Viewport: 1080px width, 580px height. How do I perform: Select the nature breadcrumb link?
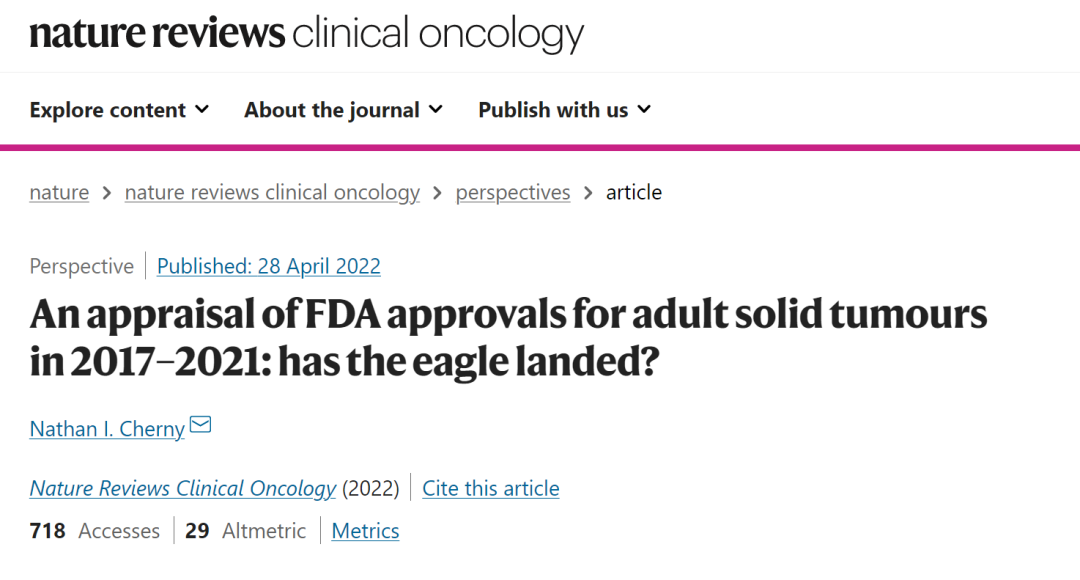58,192
